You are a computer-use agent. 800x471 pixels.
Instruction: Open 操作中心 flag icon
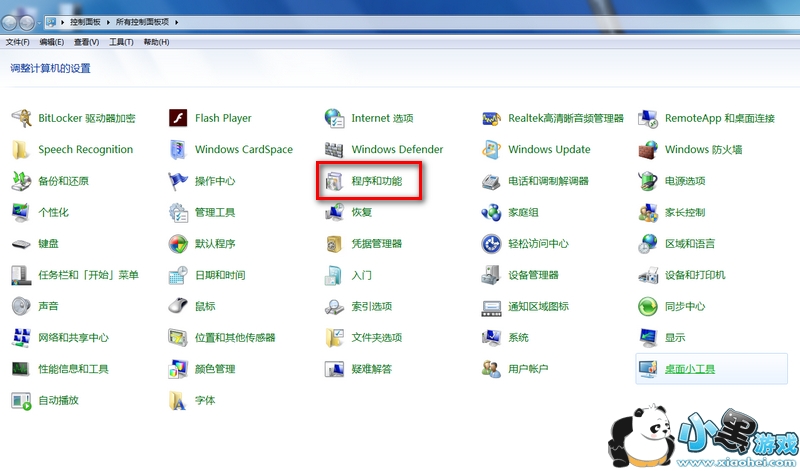(x=178, y=181)
